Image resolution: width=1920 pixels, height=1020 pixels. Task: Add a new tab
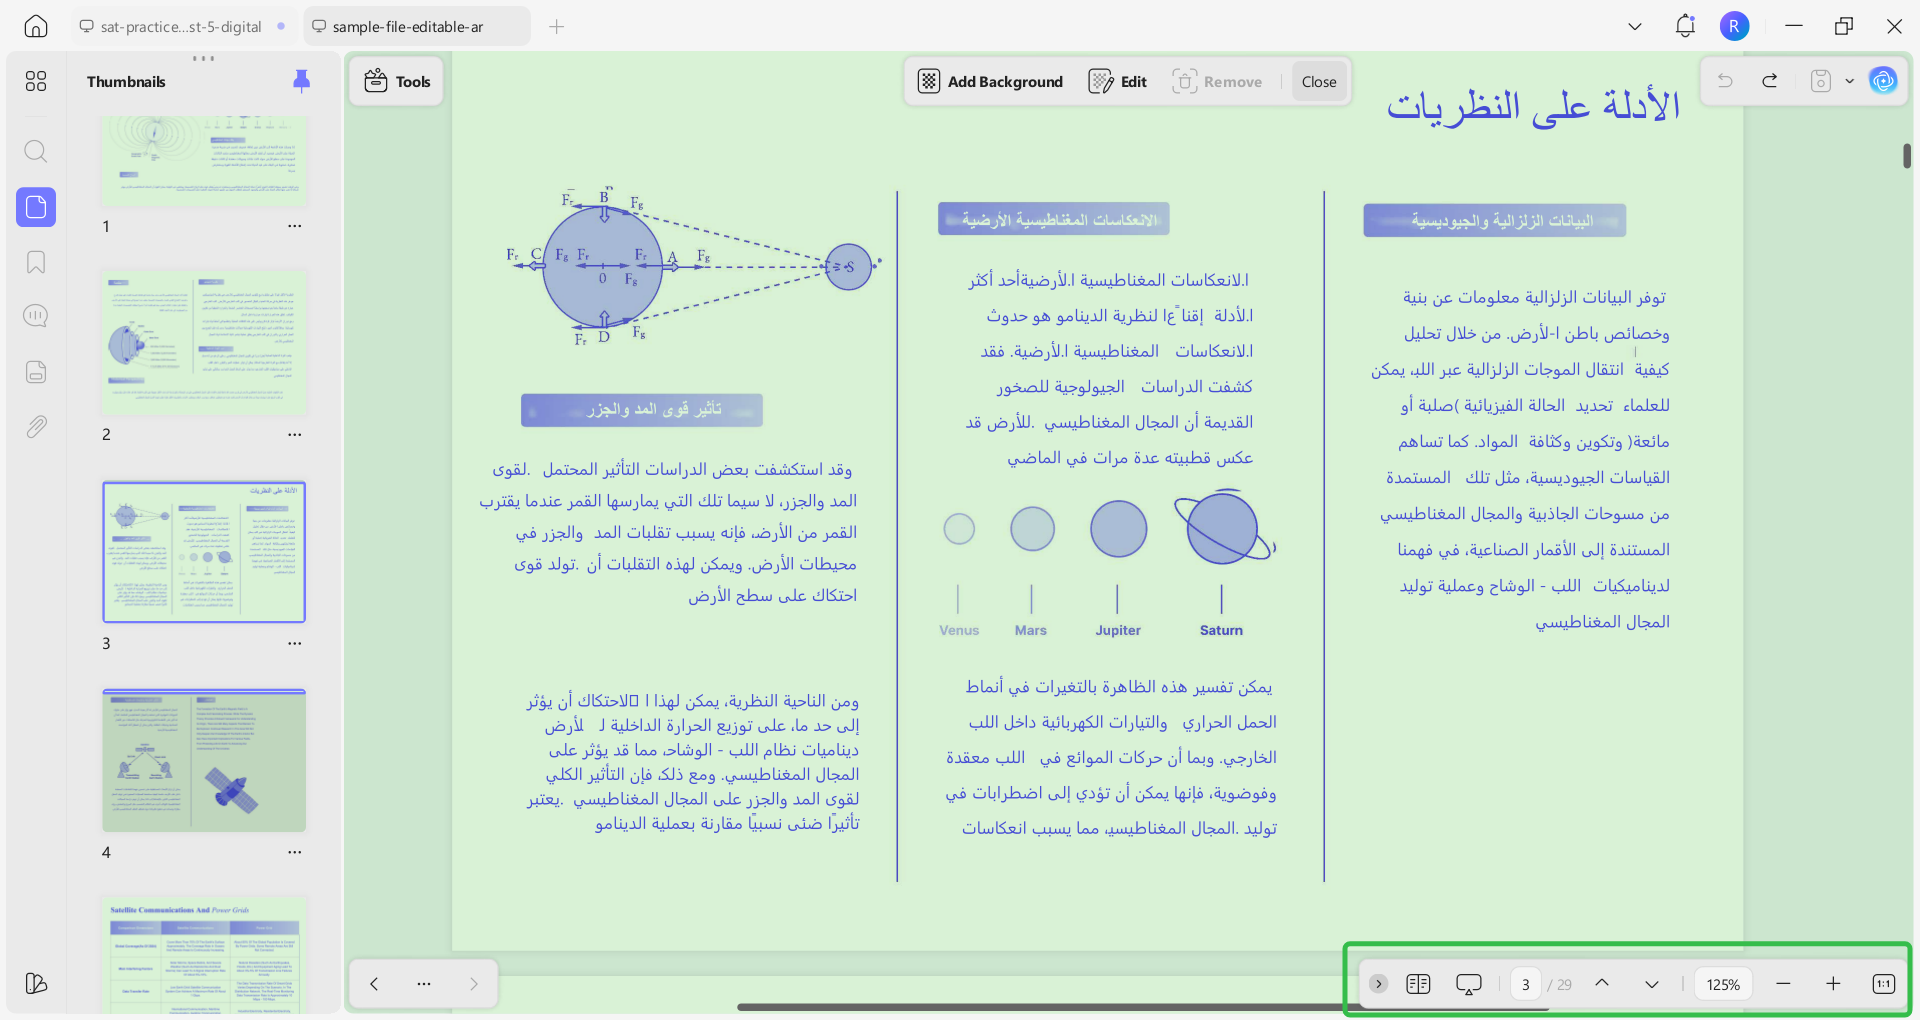coord(557,27)
